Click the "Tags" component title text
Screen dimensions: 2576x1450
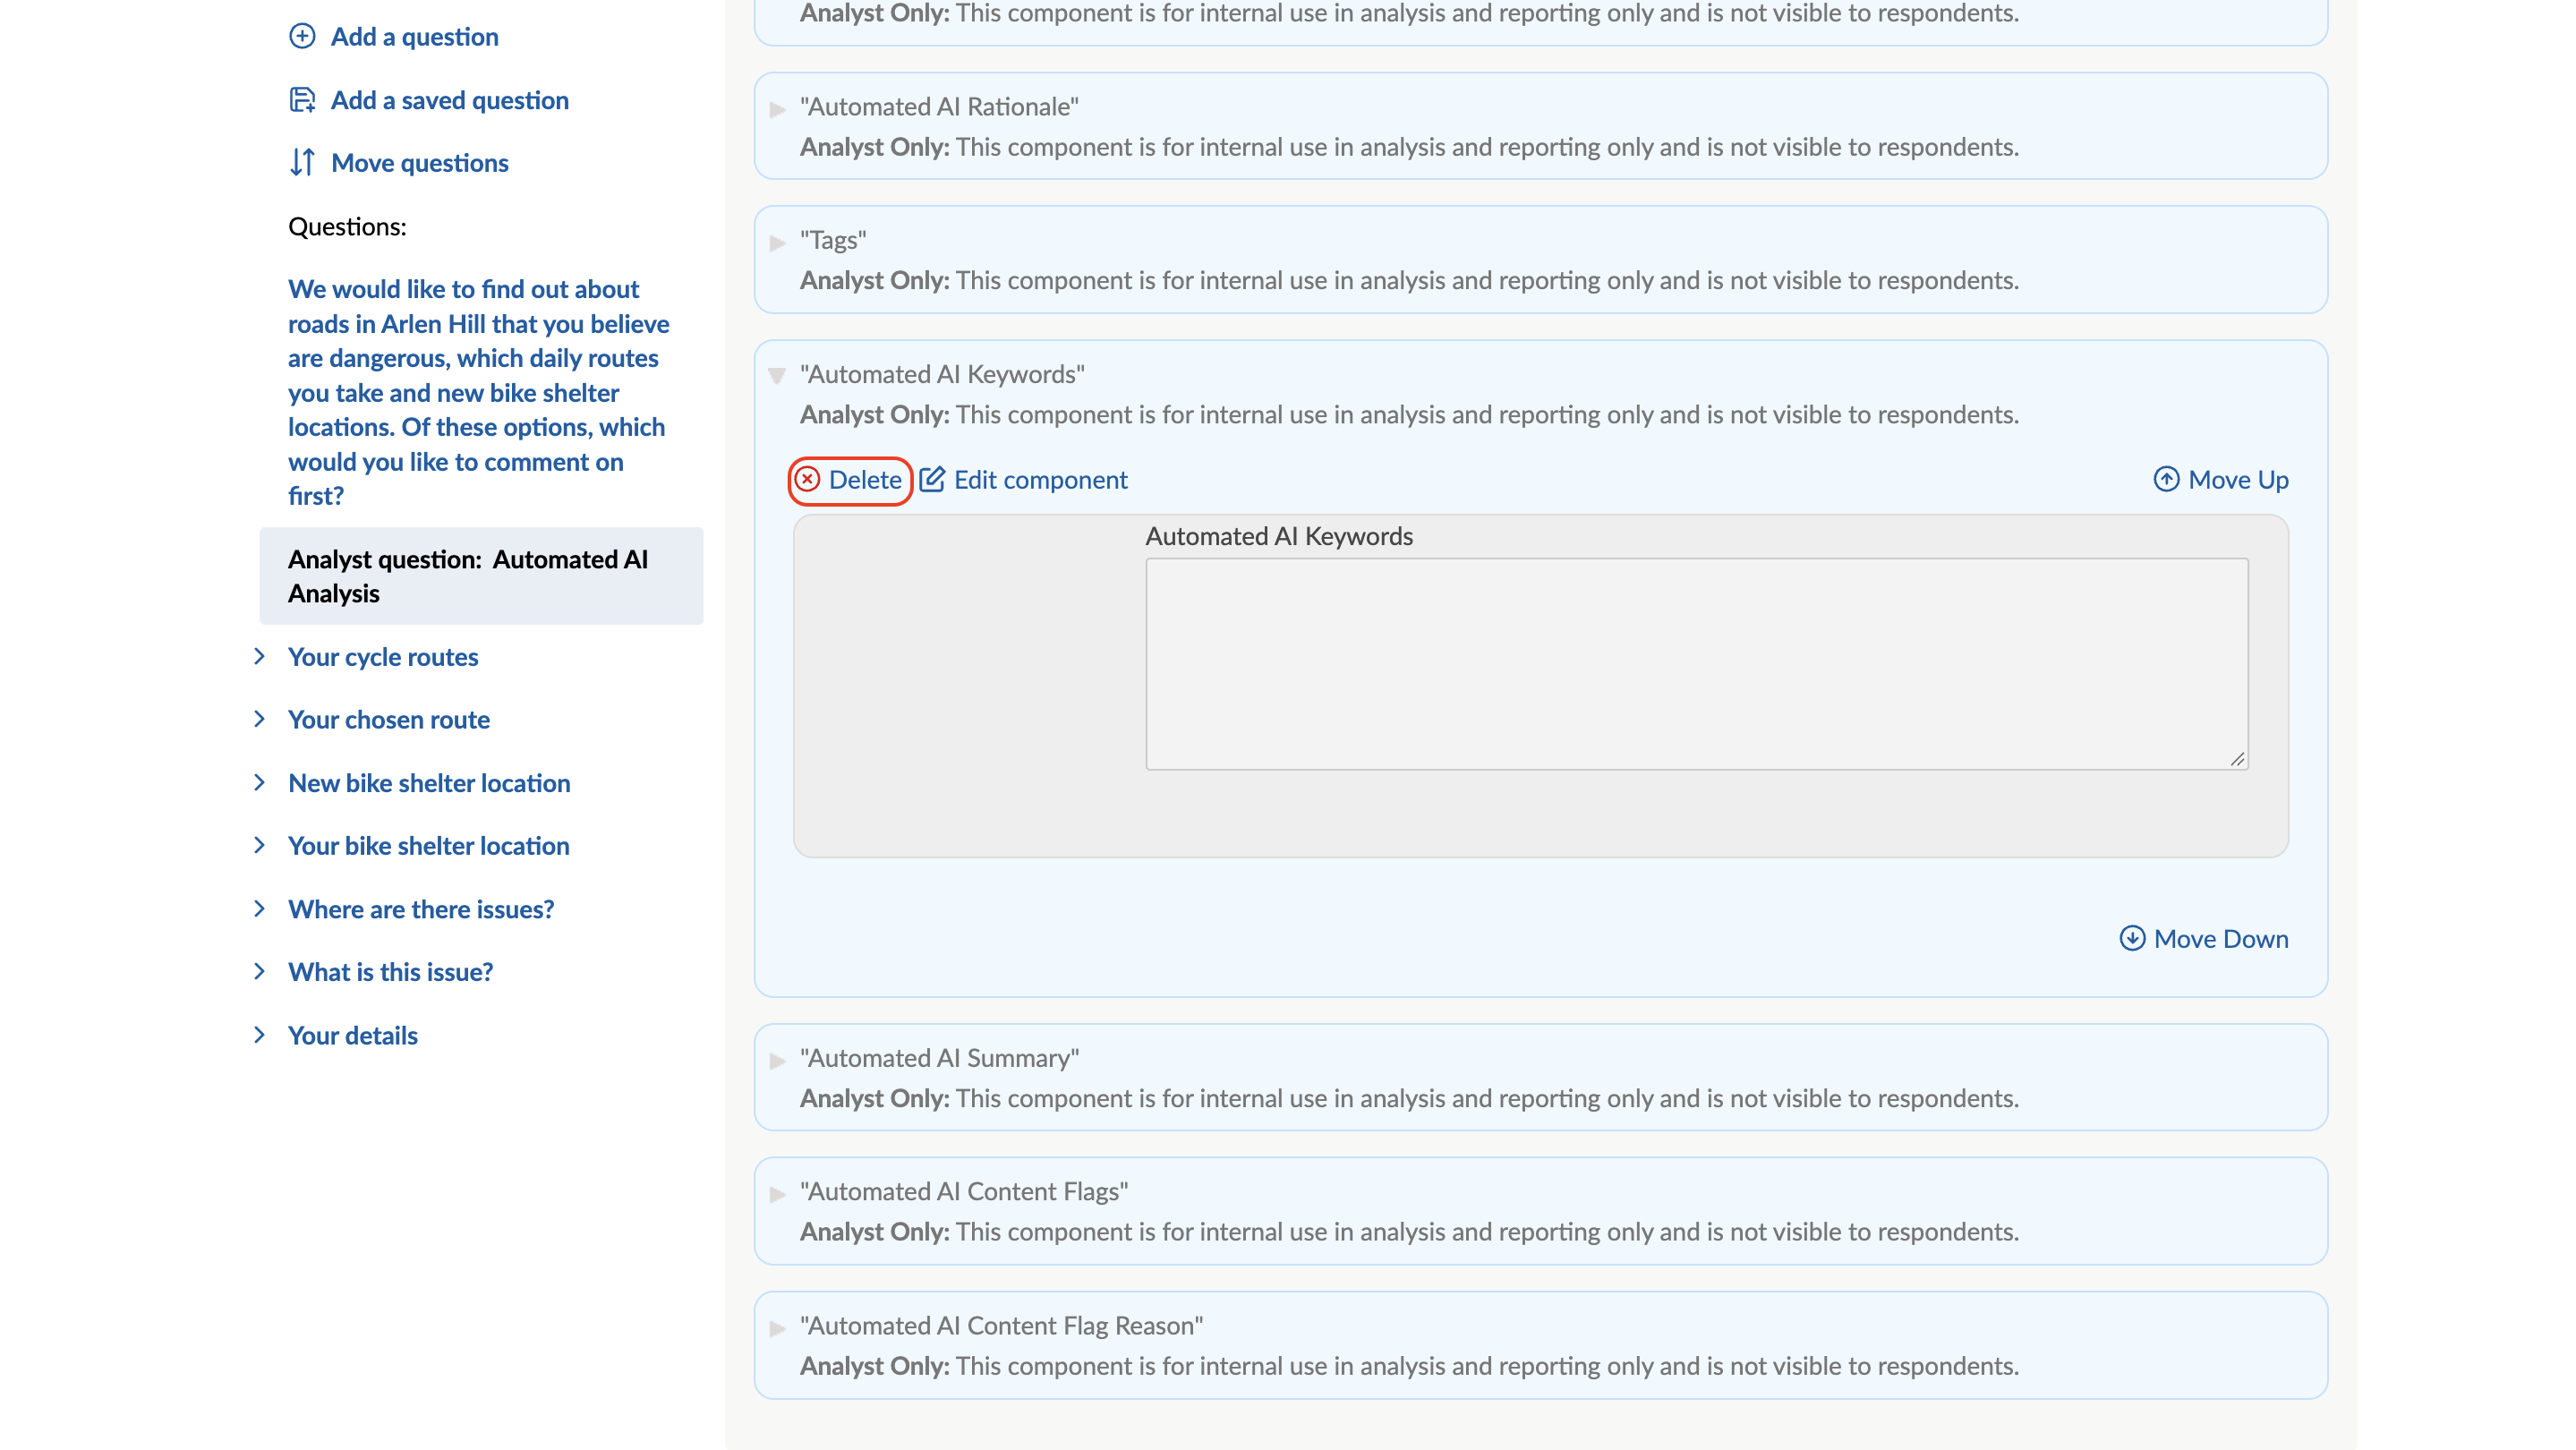coord(833,240)
